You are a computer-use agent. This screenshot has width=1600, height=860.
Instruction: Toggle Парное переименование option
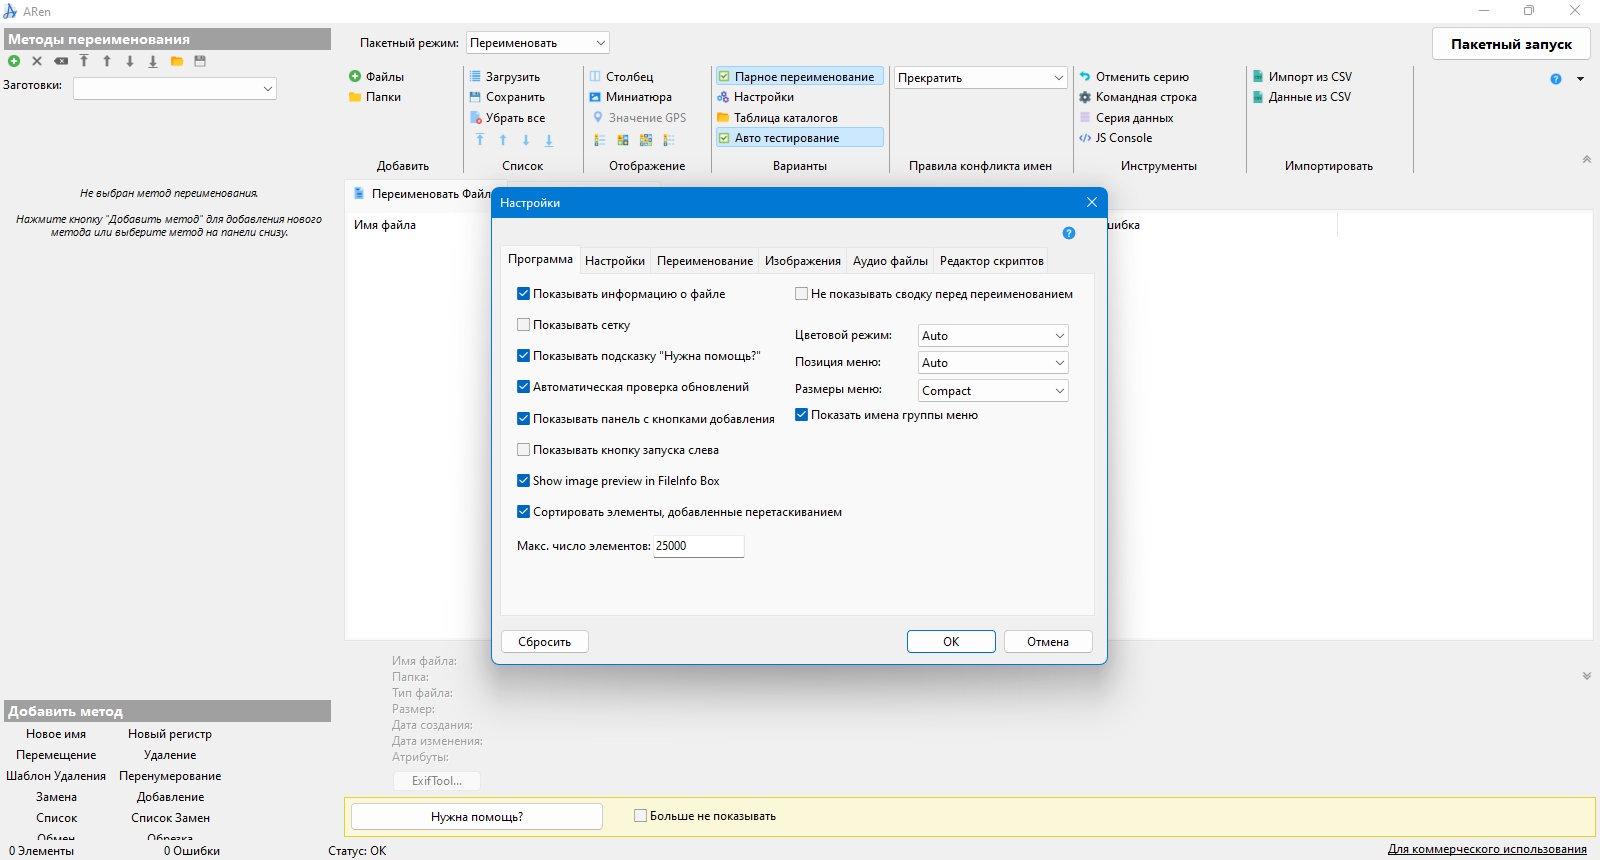coord(799,76)
